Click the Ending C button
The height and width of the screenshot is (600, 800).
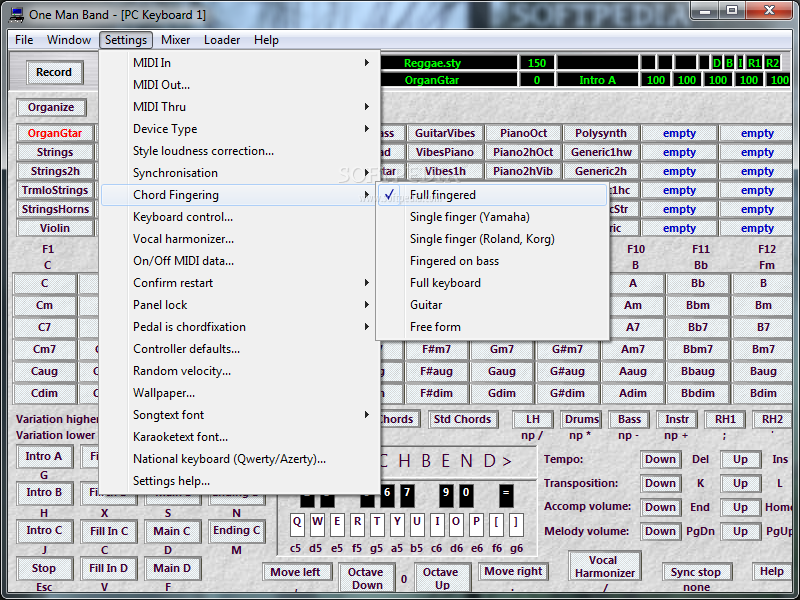point(237,531)
